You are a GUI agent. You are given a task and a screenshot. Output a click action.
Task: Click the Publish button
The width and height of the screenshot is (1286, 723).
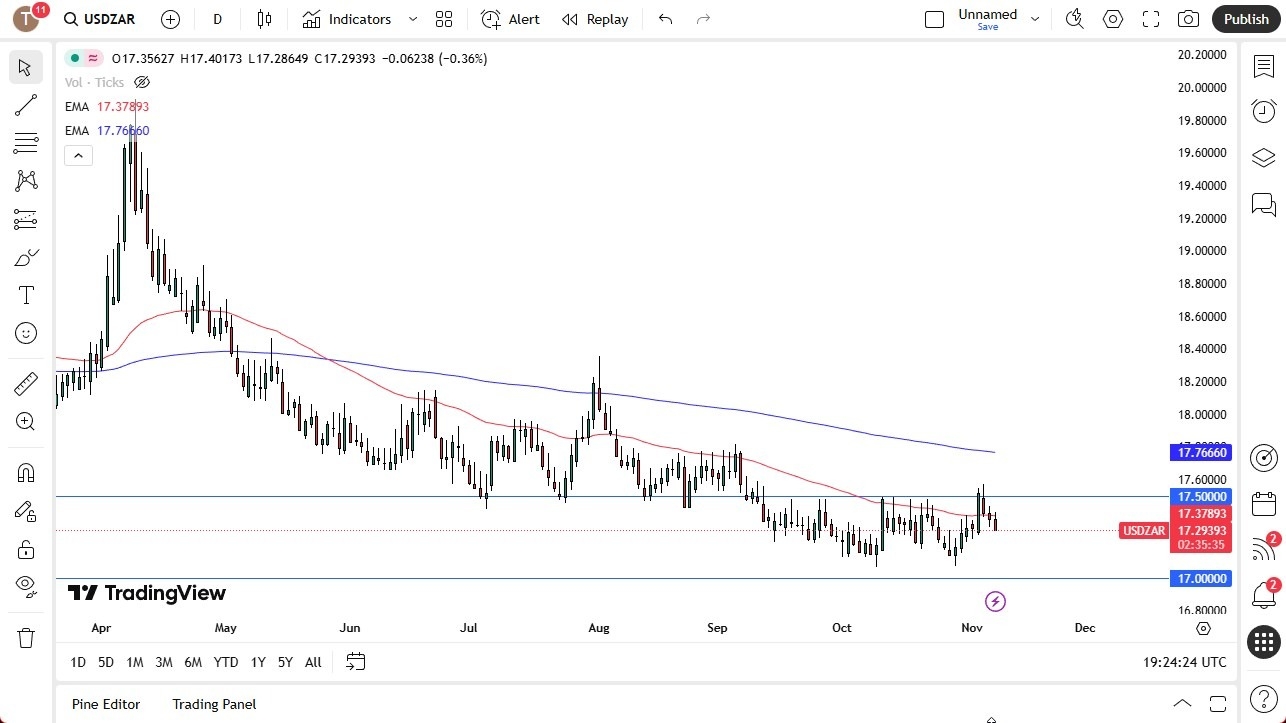pyautogui.click(x=1245, y=18)
